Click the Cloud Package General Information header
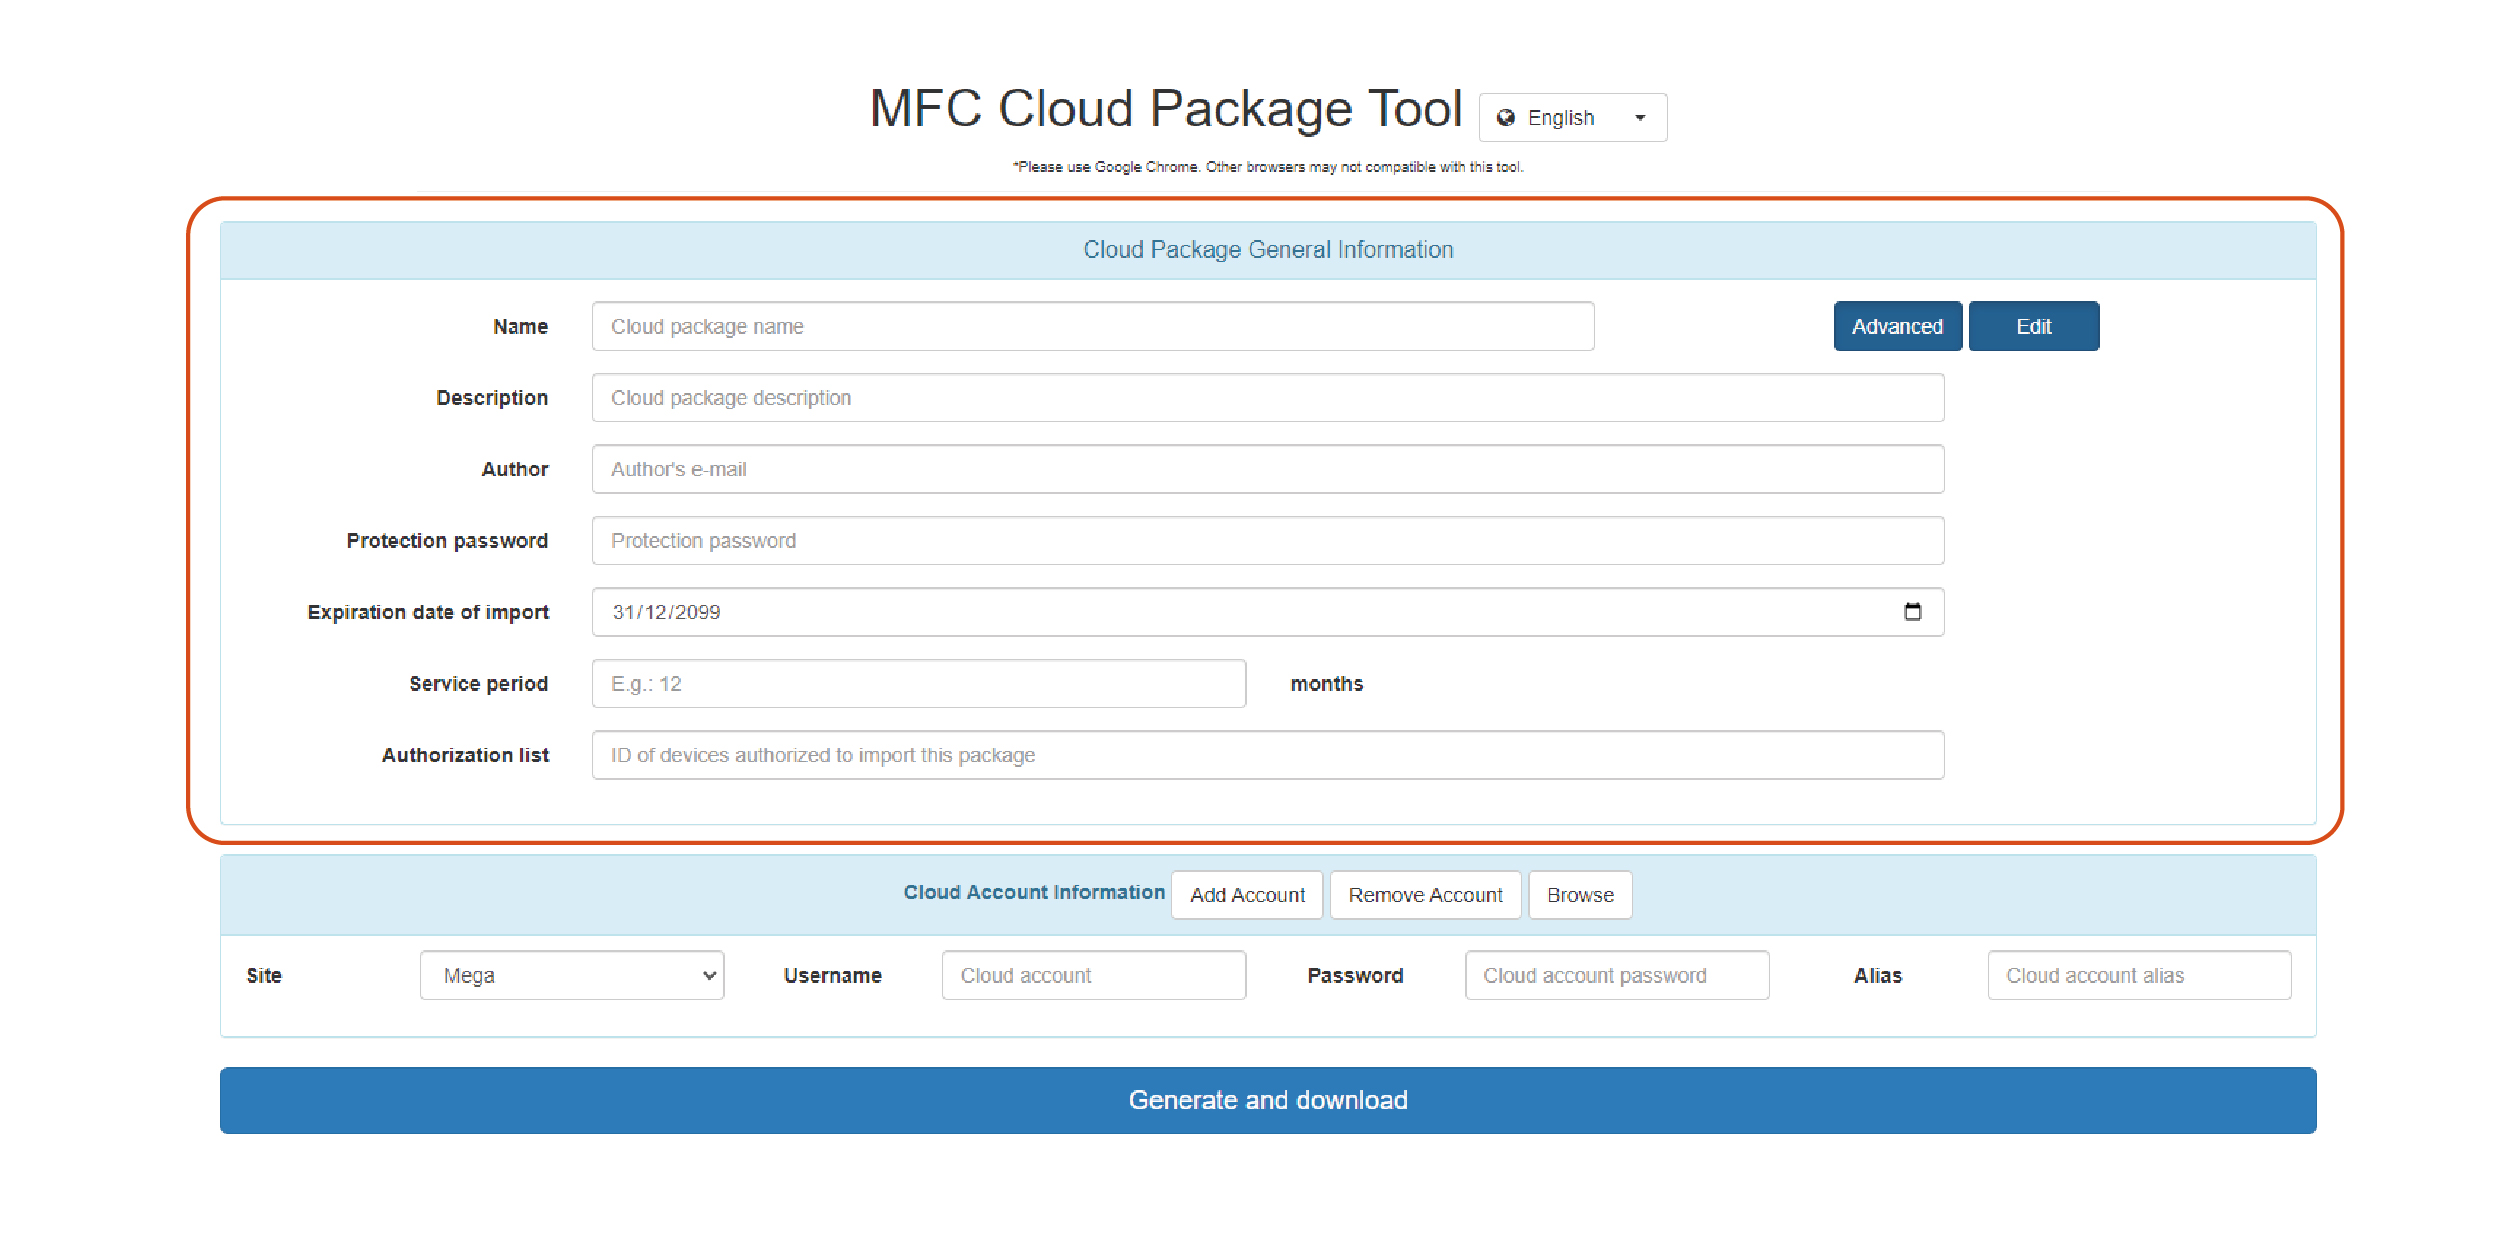This screenshot has width=2500, height=1248. coord(1268,250)
